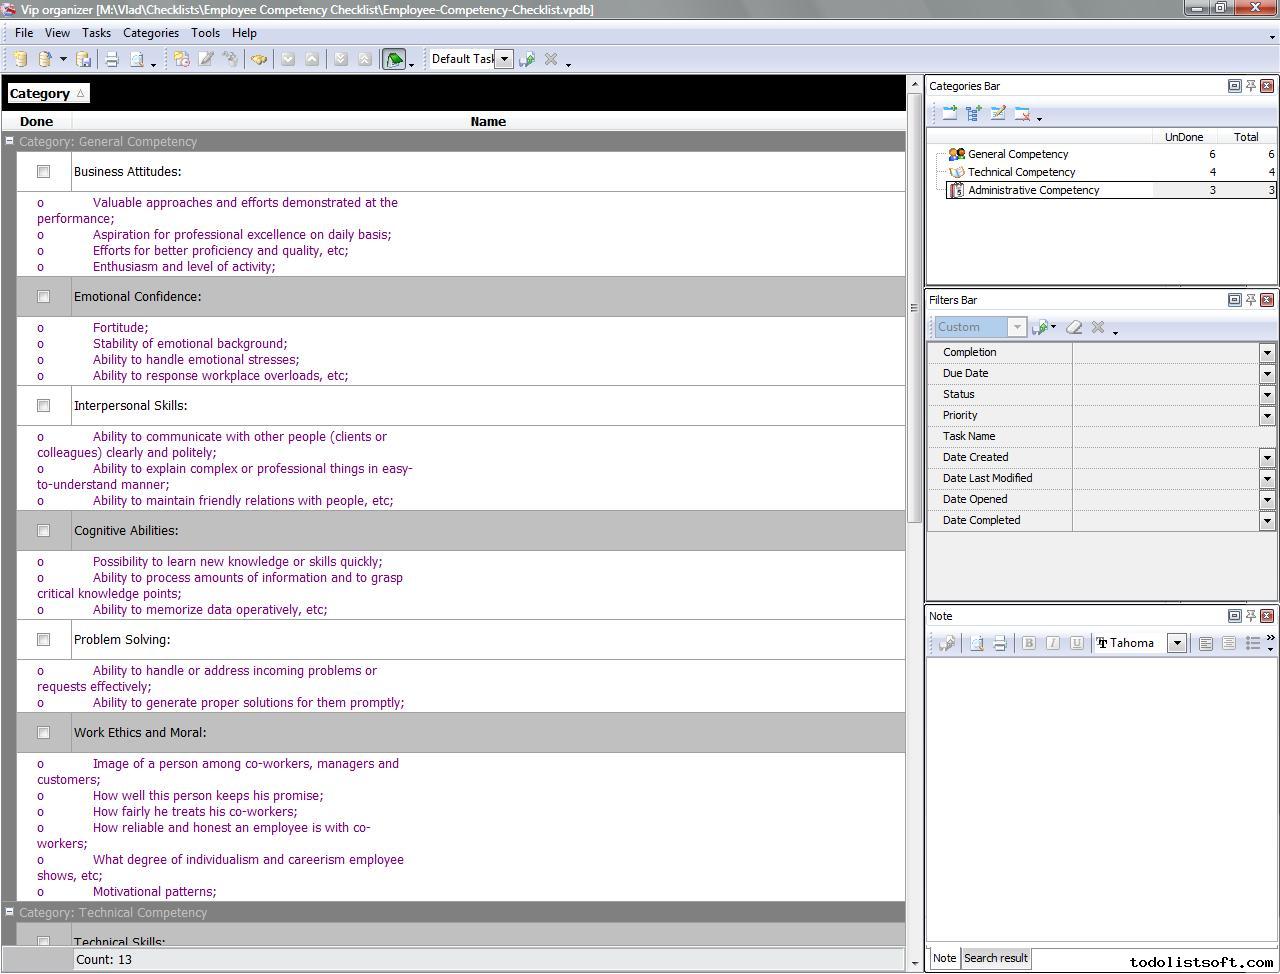Click the Delete Category icon
Image resolution: width=1280 pixels, height=974 pixels.
click(x=1022, y=114)
